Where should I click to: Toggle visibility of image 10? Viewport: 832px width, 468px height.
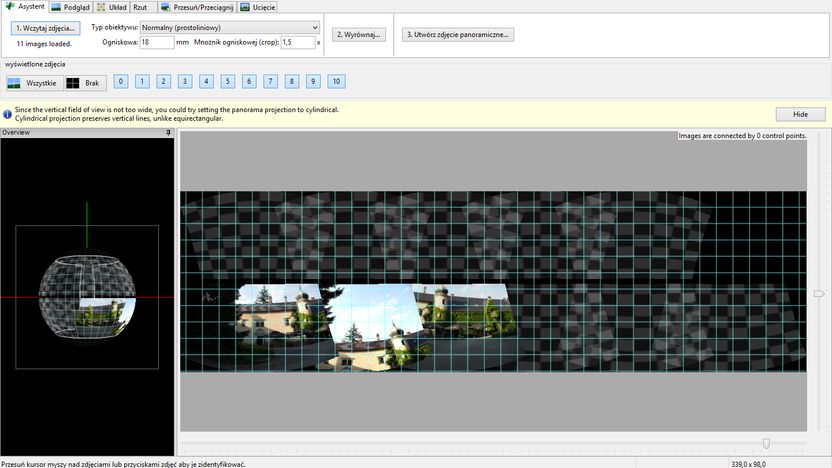336,81
